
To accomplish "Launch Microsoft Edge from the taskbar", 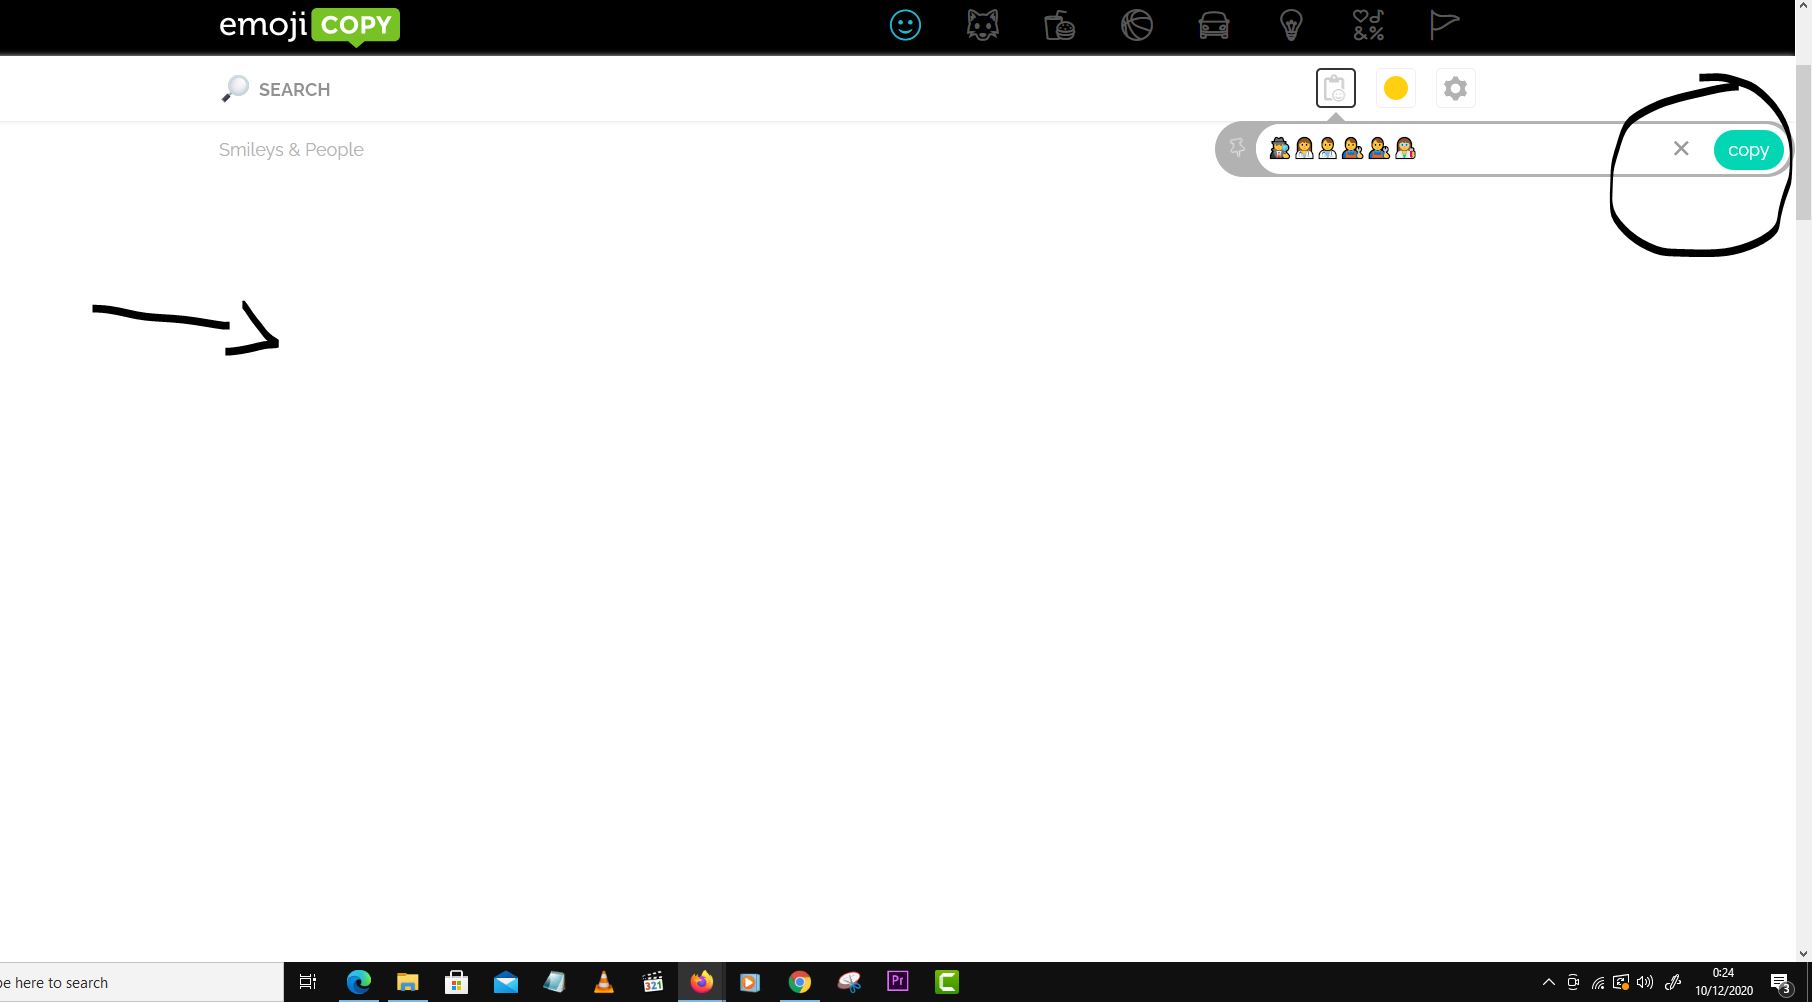I will coord(358,982).
